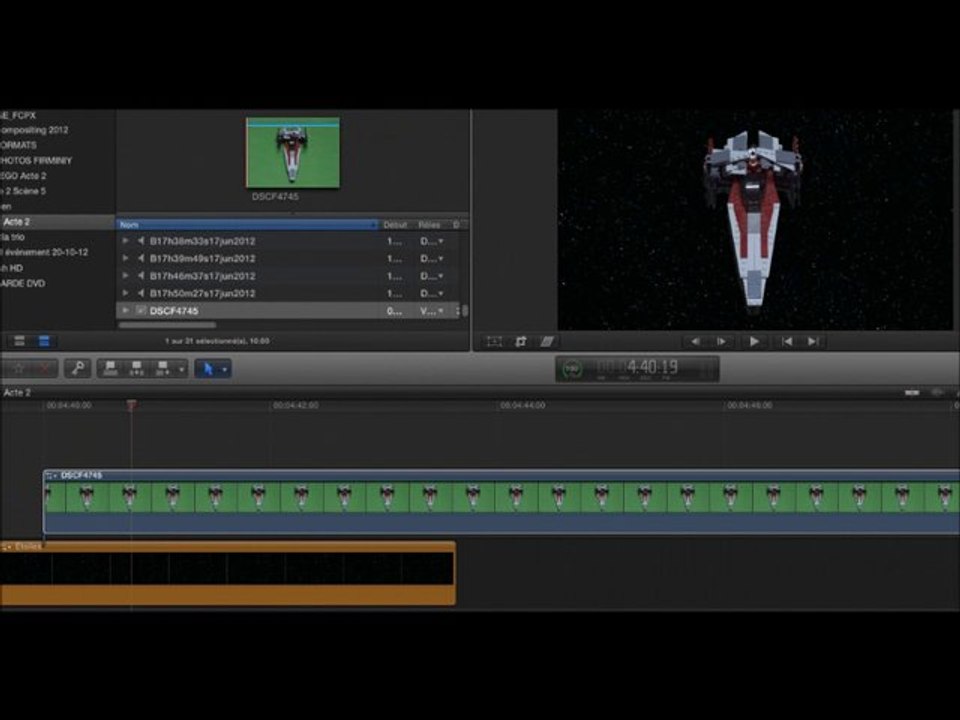Select clip name B17h46m37s17jun2012
The width and height of the screenshot is (960, 720).
click(x=203, y=276)
